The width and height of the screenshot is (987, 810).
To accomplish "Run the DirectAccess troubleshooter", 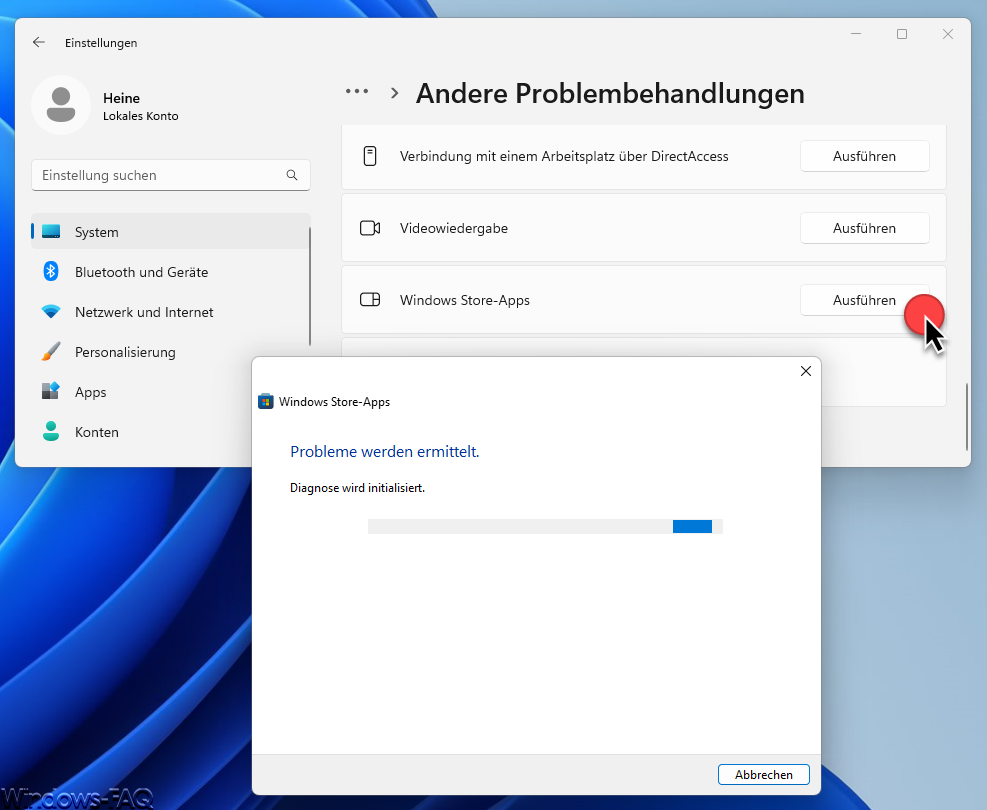I will pos(864,156).
